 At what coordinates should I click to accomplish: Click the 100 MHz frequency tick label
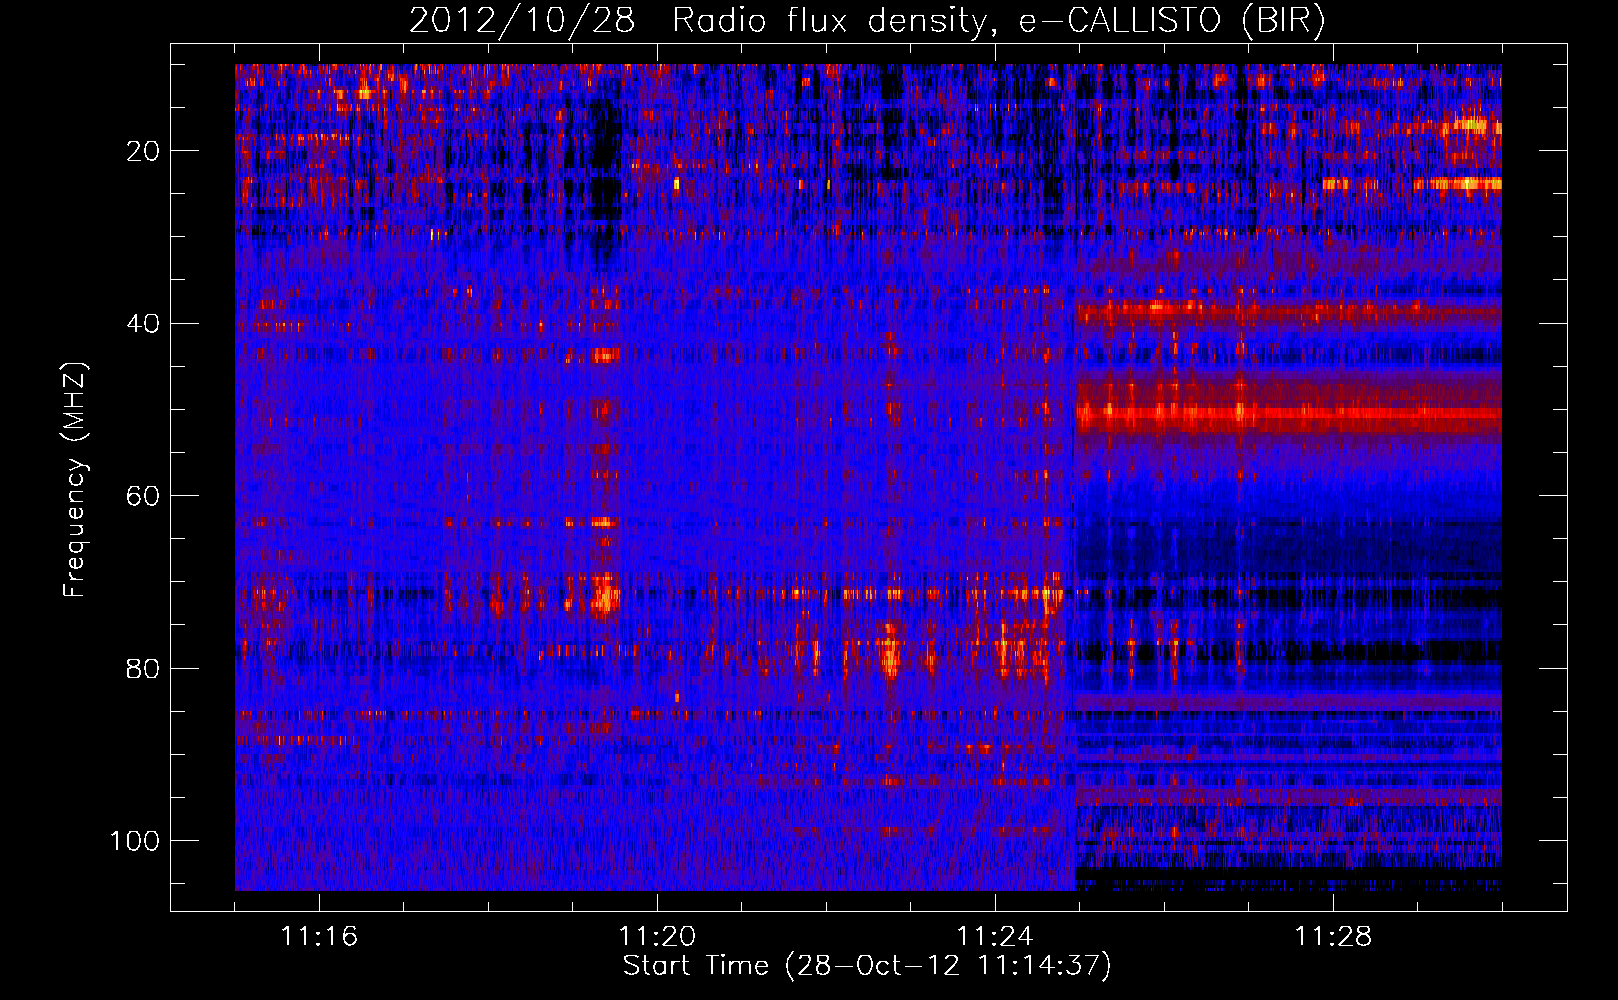tap(135, 841)
